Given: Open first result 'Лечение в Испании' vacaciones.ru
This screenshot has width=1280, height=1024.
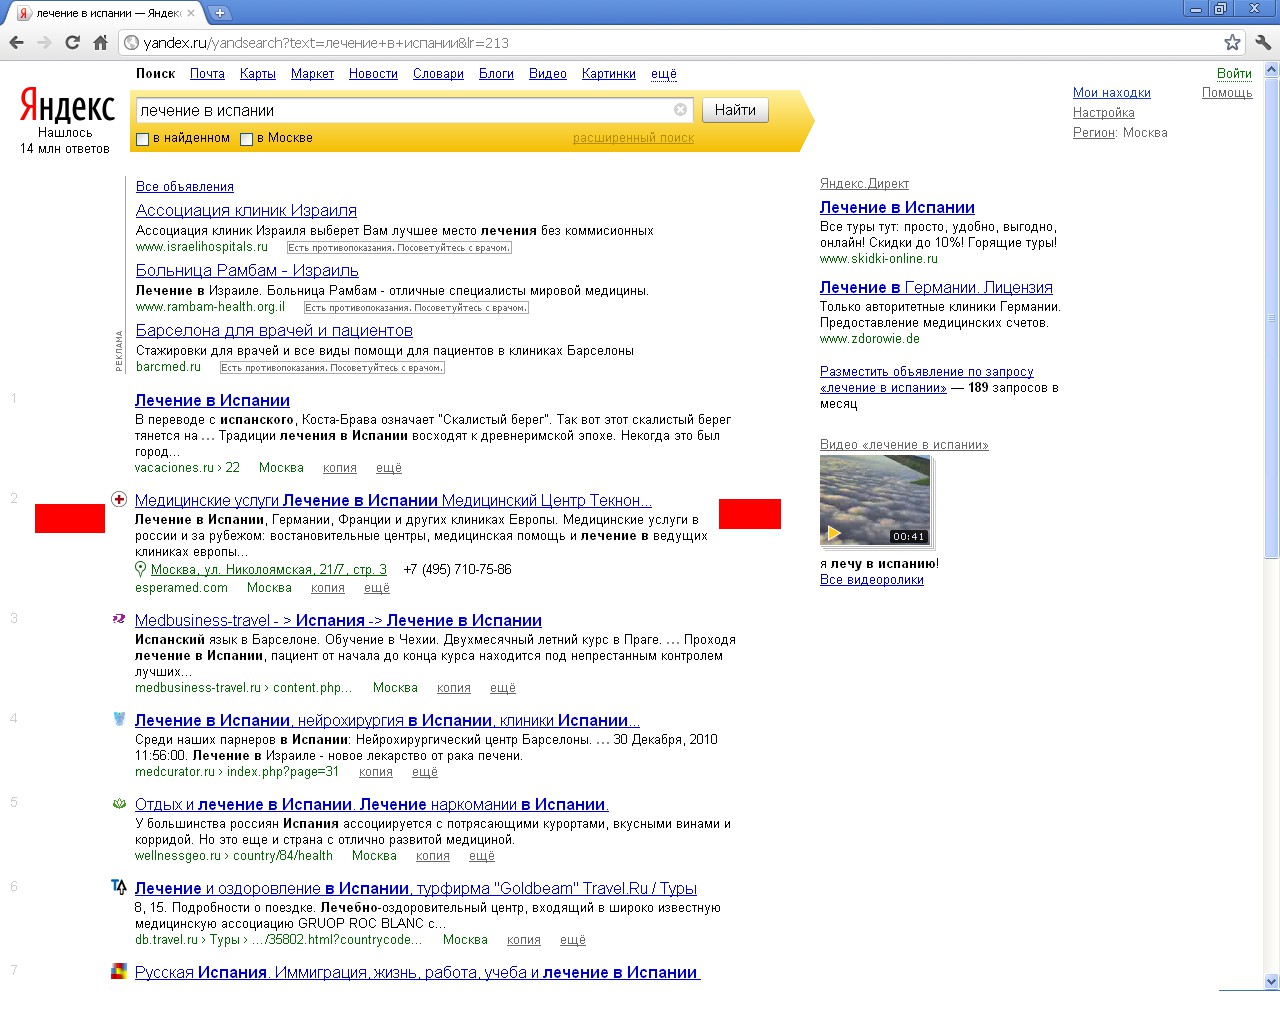Looking at the screenshot, I should [x=212, y=400].
